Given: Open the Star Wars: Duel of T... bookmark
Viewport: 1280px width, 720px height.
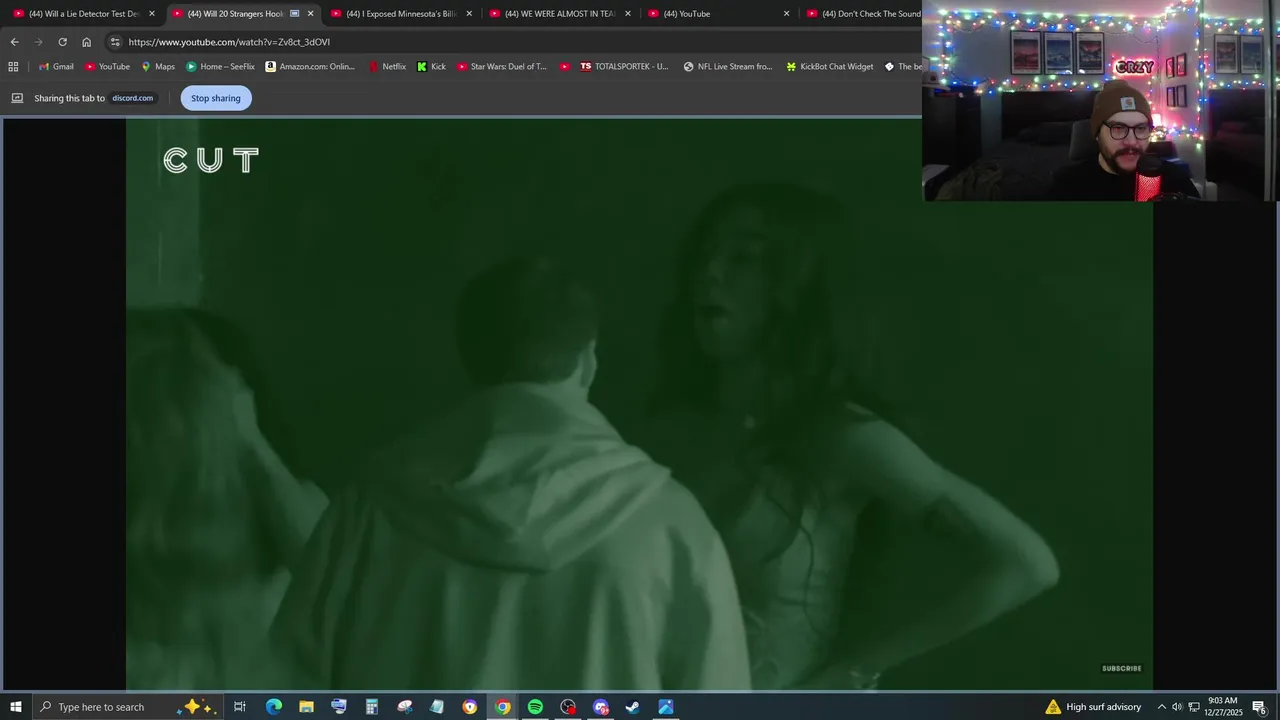Looking at the screenshot, I should pyautogui.click(x=502, y=67).
